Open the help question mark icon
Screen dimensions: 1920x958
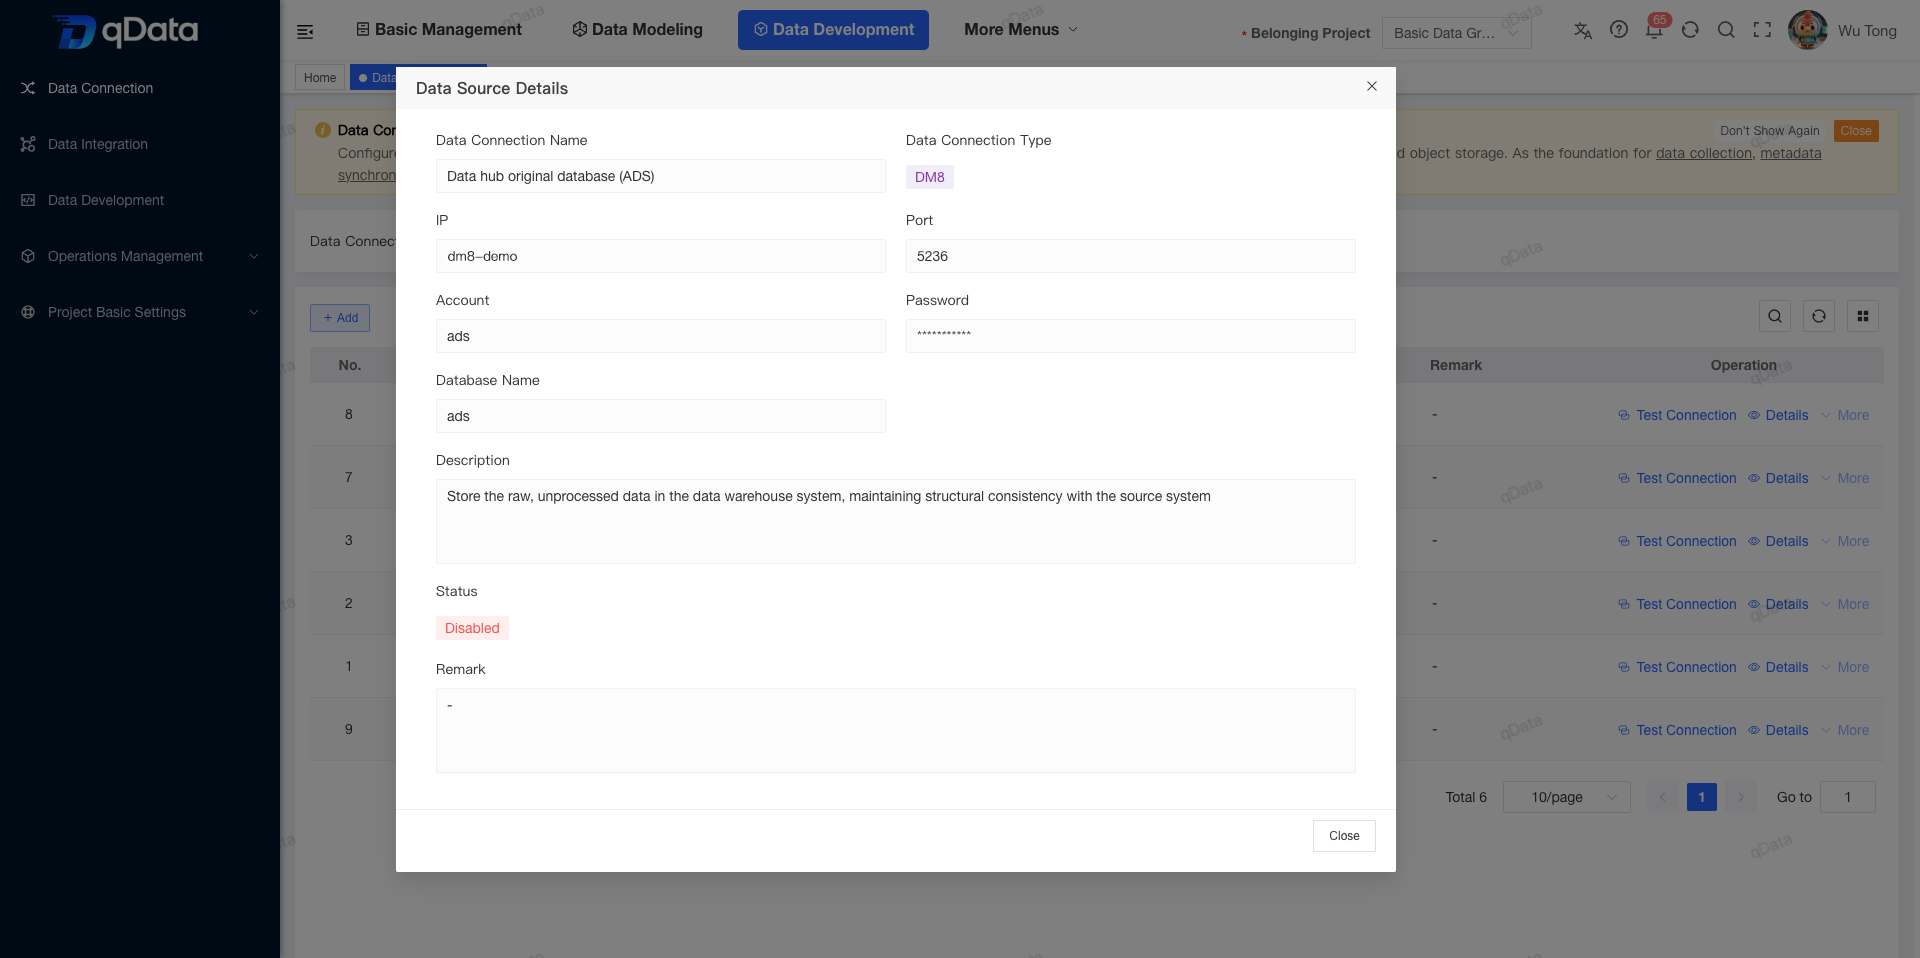point(1619,30)
